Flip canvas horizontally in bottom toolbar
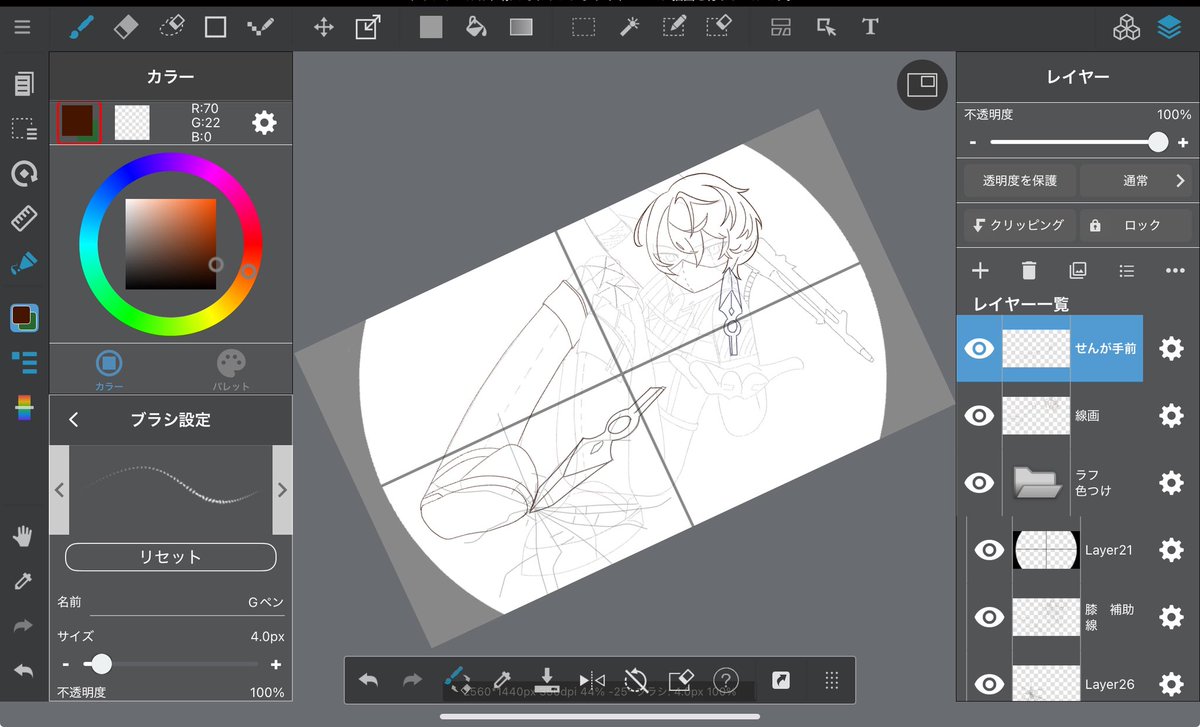 [592, 680]
